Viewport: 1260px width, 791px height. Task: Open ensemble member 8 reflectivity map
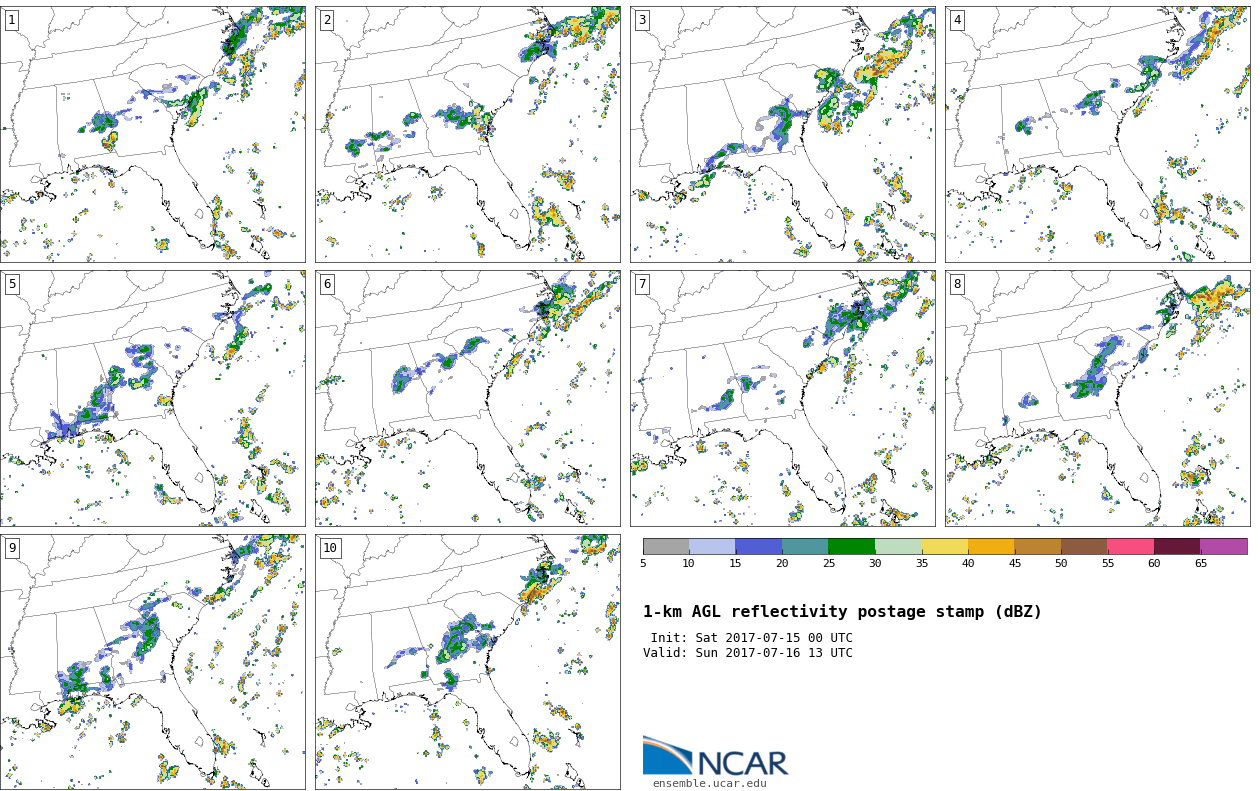pyautogui.click(x=1098, y=398)
